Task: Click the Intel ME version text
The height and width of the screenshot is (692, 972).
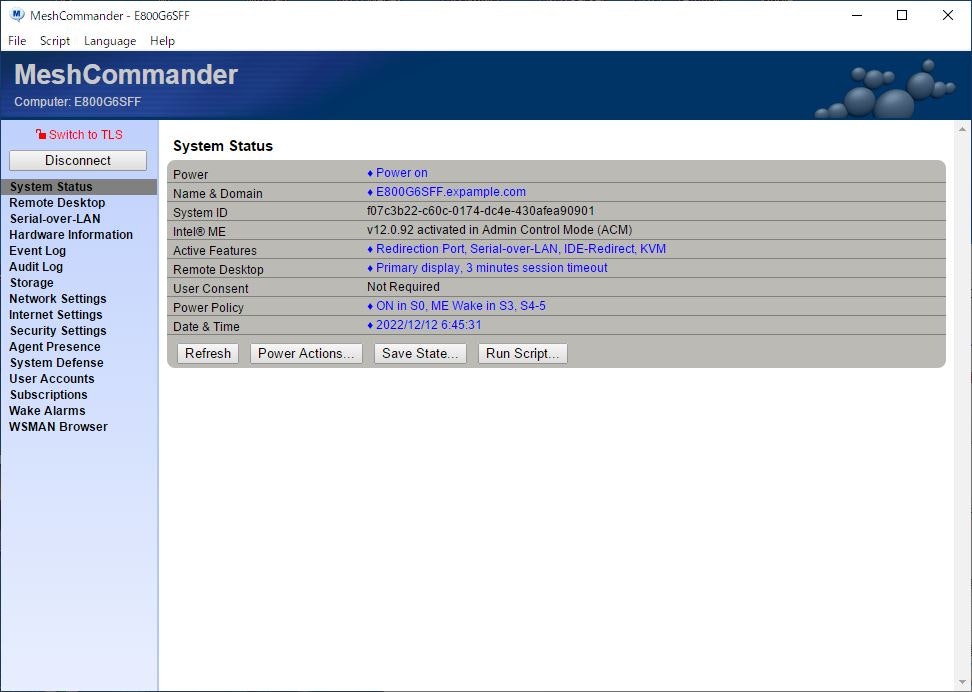Action: [500, 230]
